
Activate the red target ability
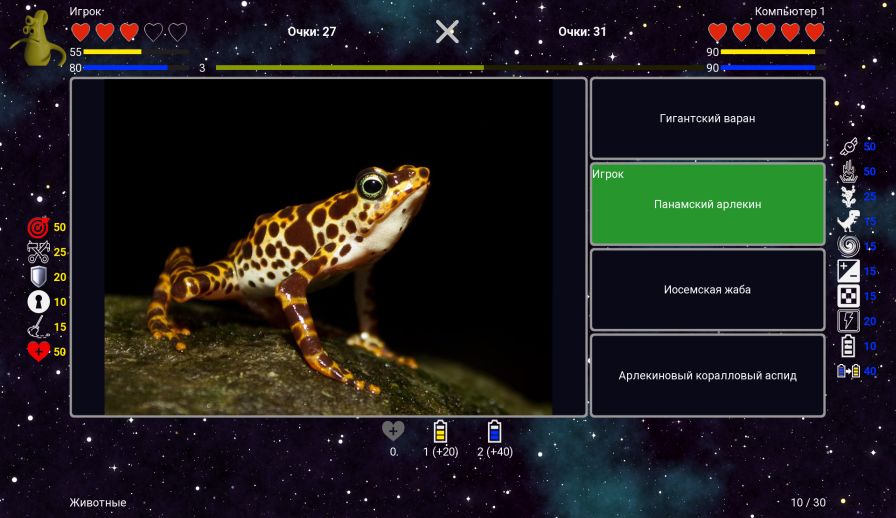point(38,228)
